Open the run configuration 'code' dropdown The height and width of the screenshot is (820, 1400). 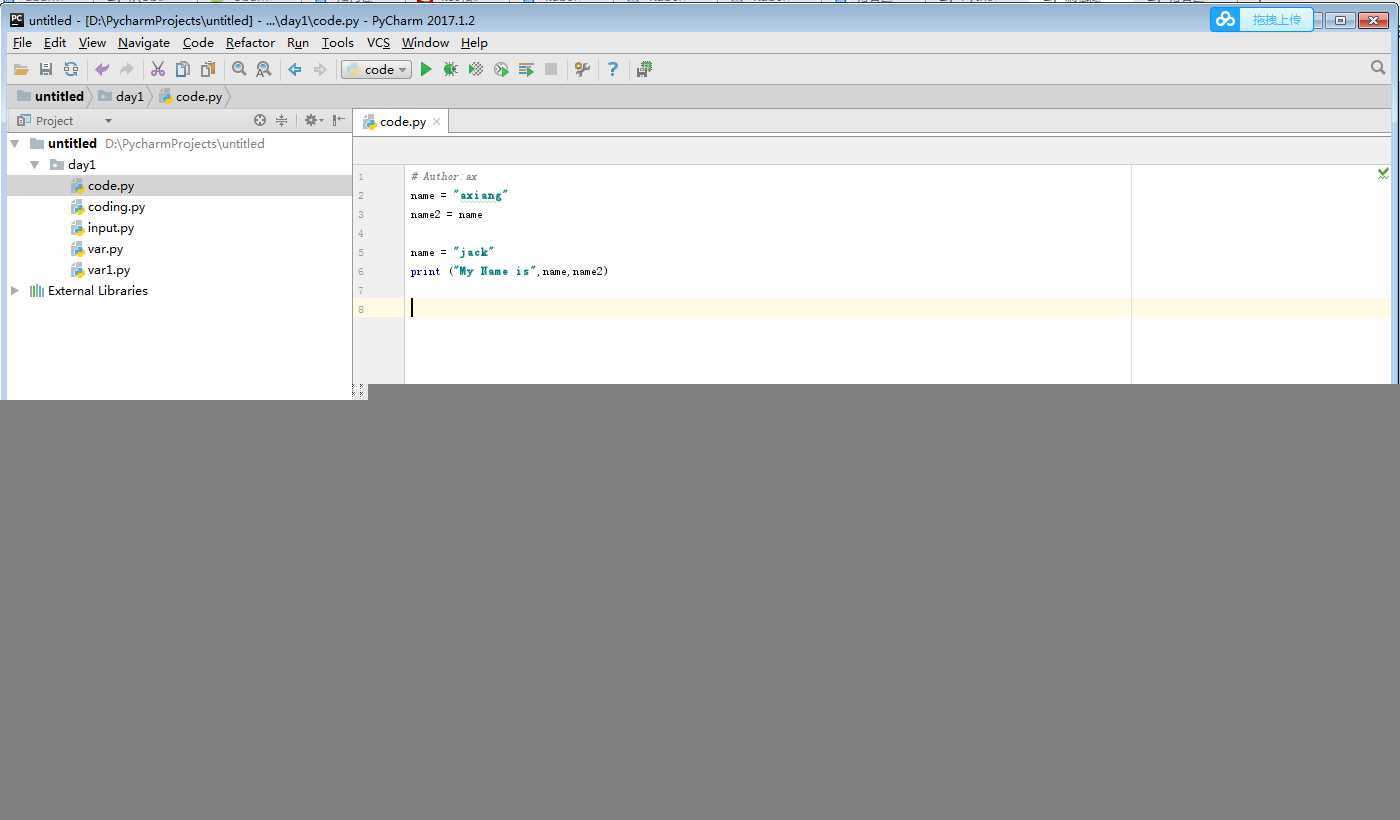point(376,69)
